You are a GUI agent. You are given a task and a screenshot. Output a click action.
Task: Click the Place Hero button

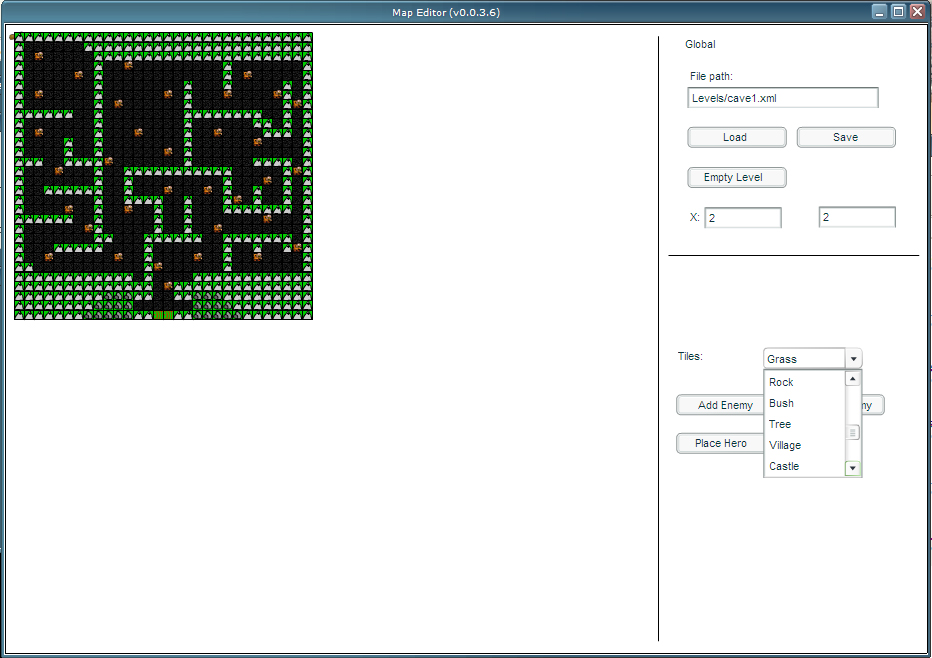pos(721,443)
